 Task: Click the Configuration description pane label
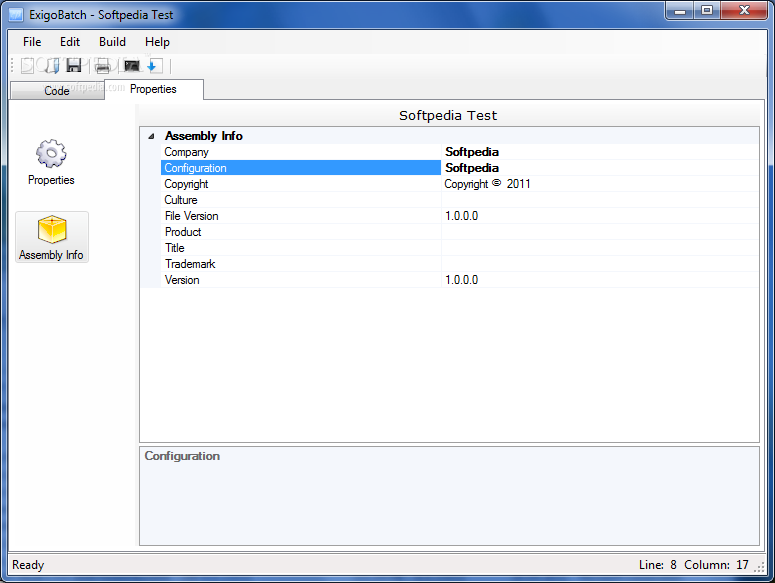point(182,456)
